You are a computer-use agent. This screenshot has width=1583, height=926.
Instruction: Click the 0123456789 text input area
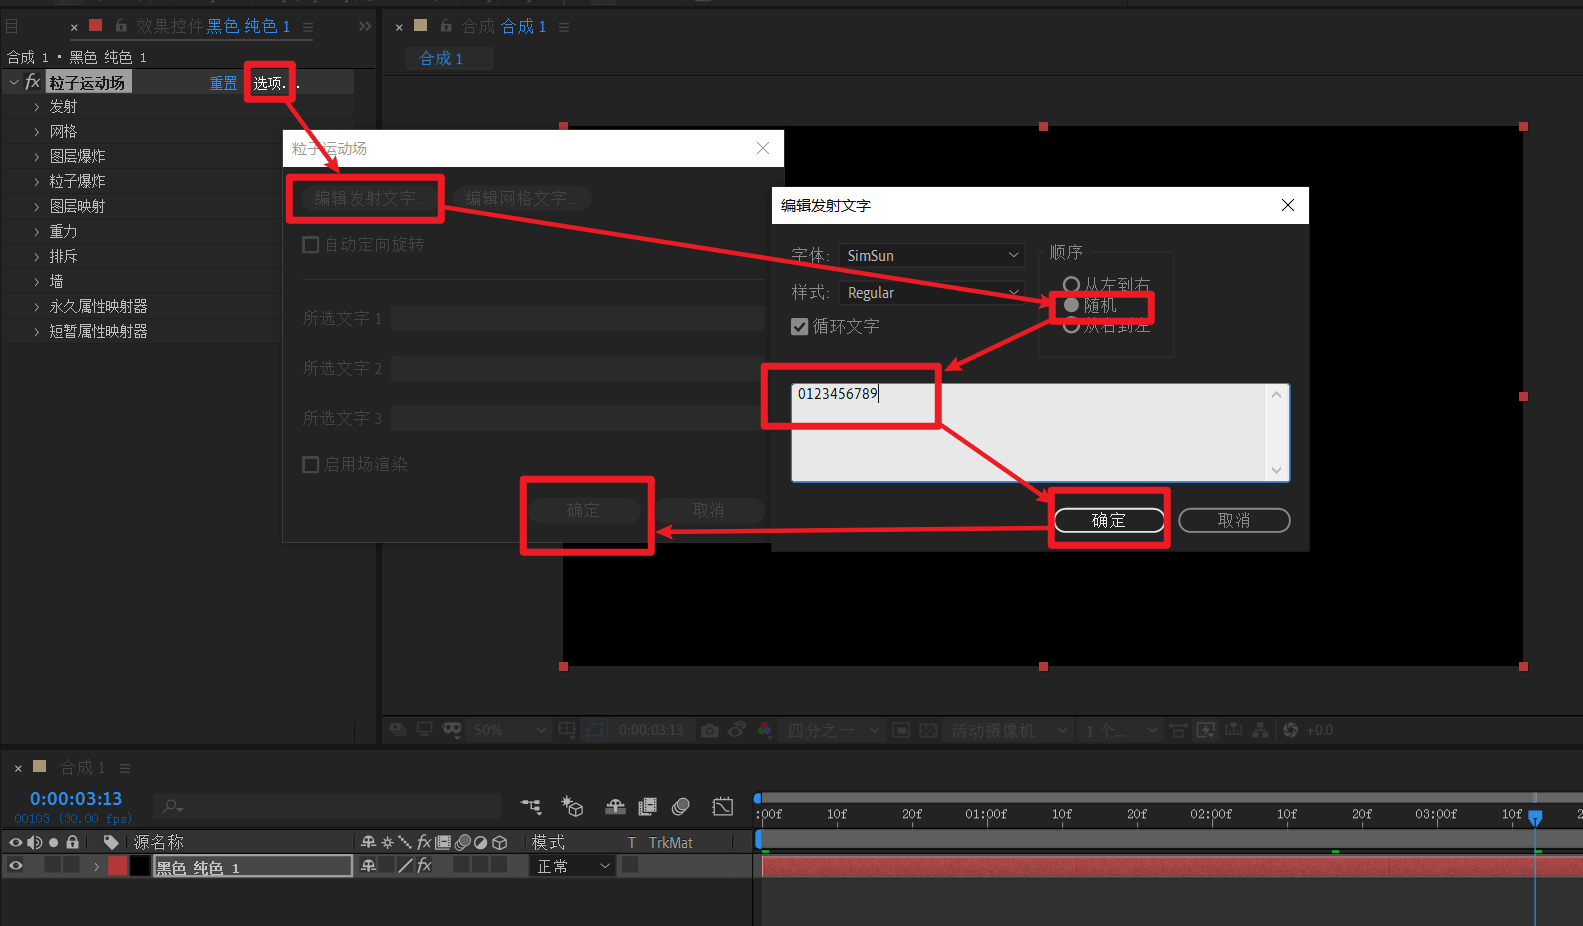1040,433
